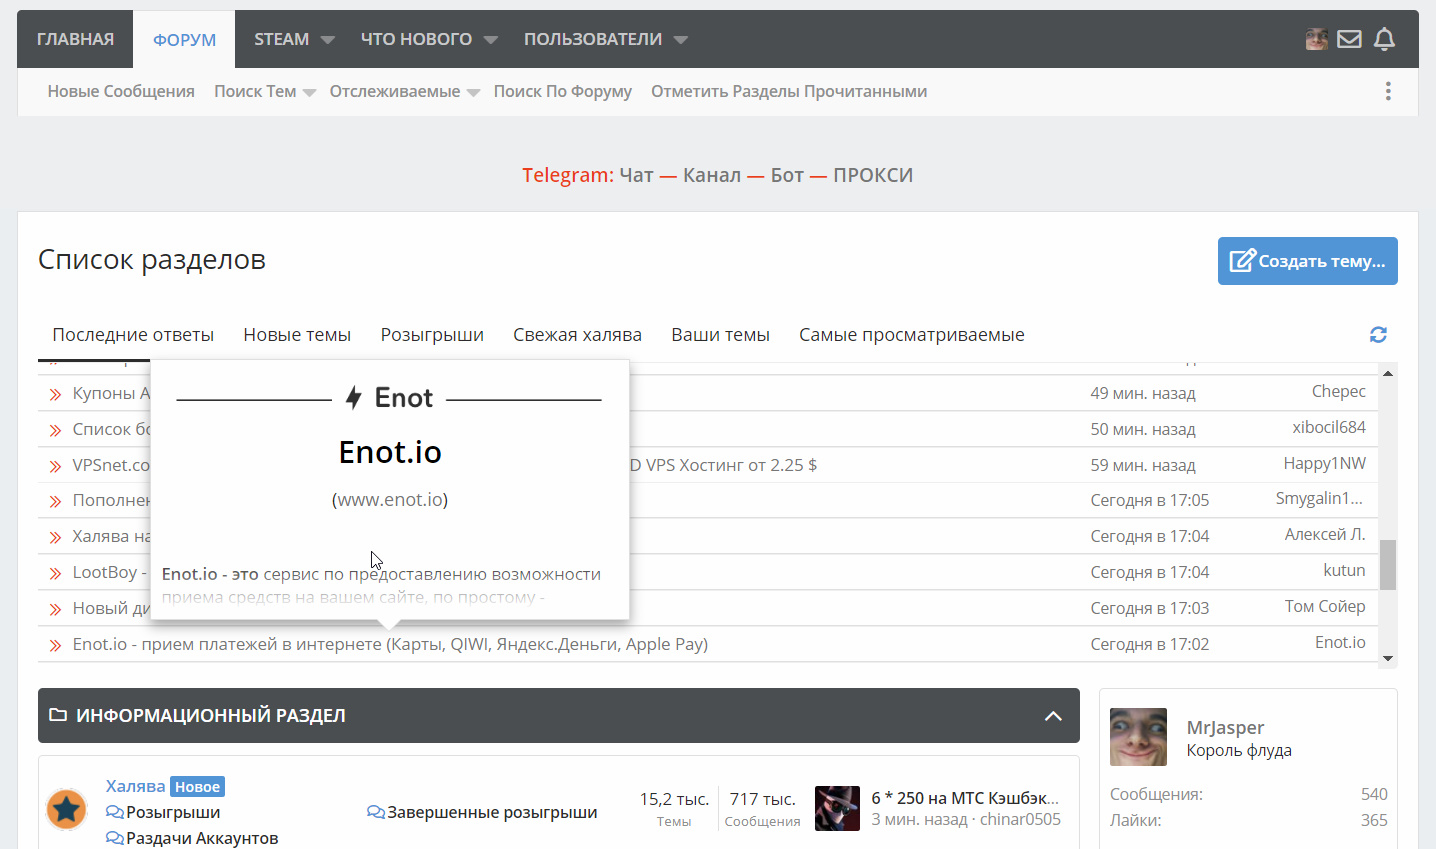The width and height of the screenshot is (1436, 849).
Task: Click the topic list scrollbar thumb
Action: [1387, 565]
